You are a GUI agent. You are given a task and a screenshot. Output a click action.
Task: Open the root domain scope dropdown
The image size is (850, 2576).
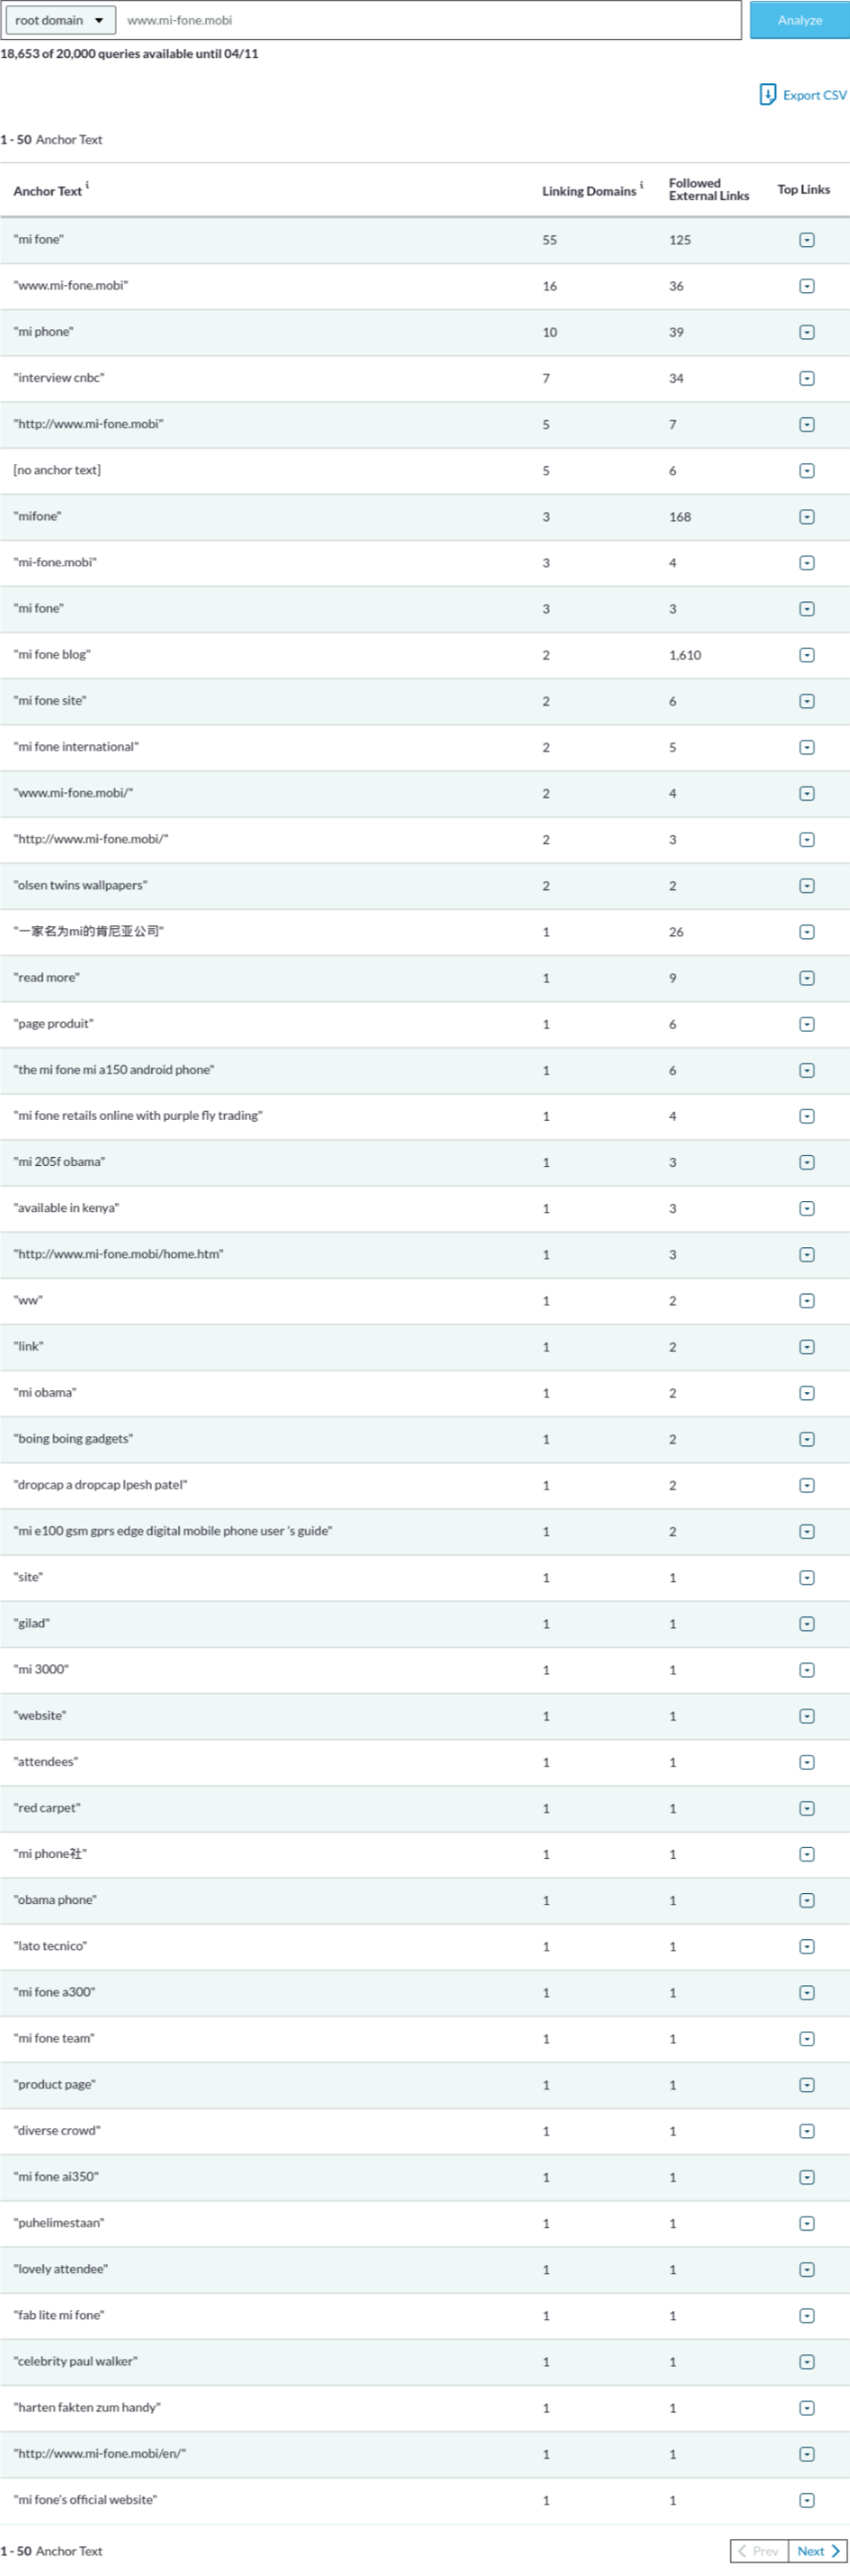[60, 20]
